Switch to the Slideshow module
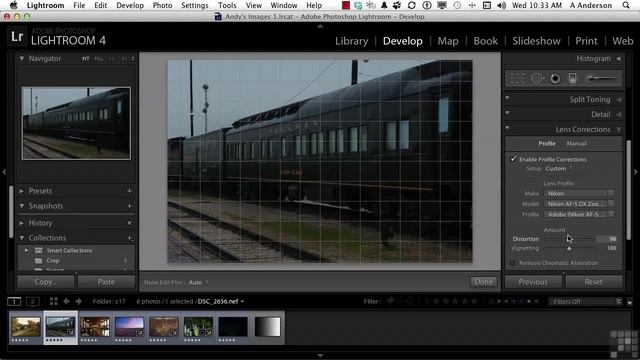 536,41
